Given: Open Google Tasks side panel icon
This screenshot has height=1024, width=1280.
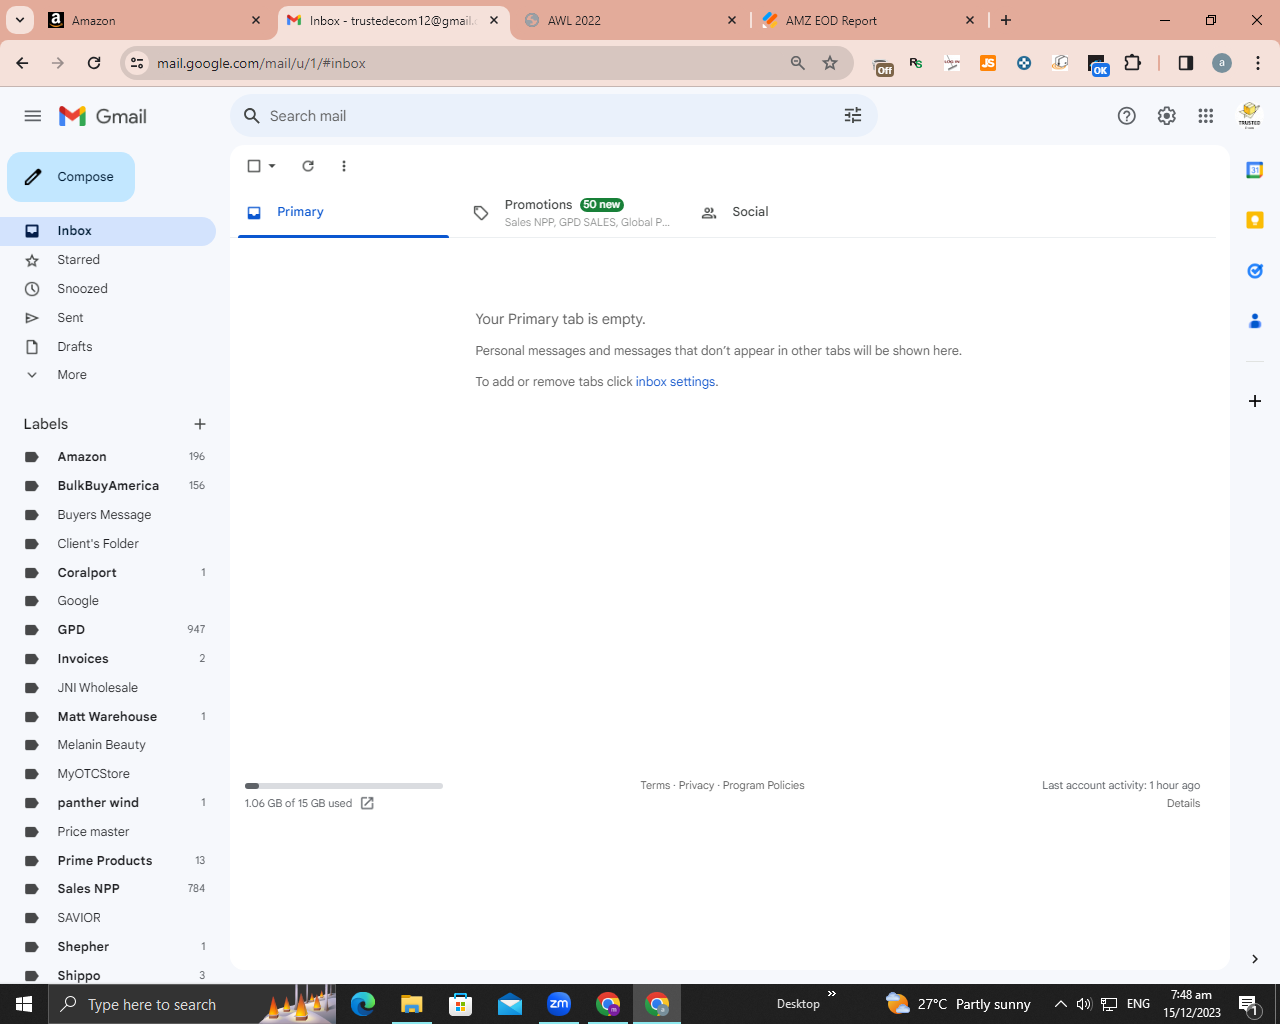Looking at the screenshot, I should 1255,271.
